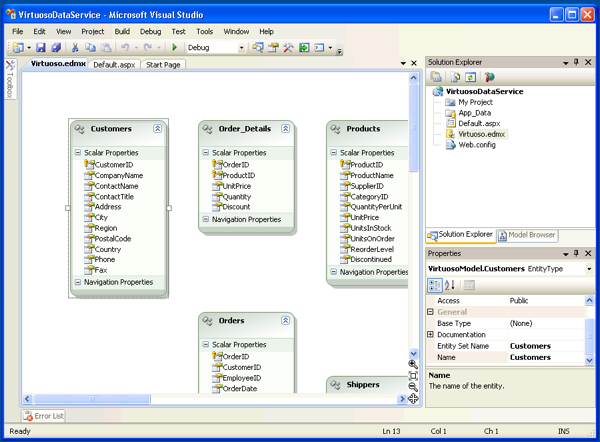Sort properties alphabetically
This screenshot has height=442, width=600.
tap(450, 285)
